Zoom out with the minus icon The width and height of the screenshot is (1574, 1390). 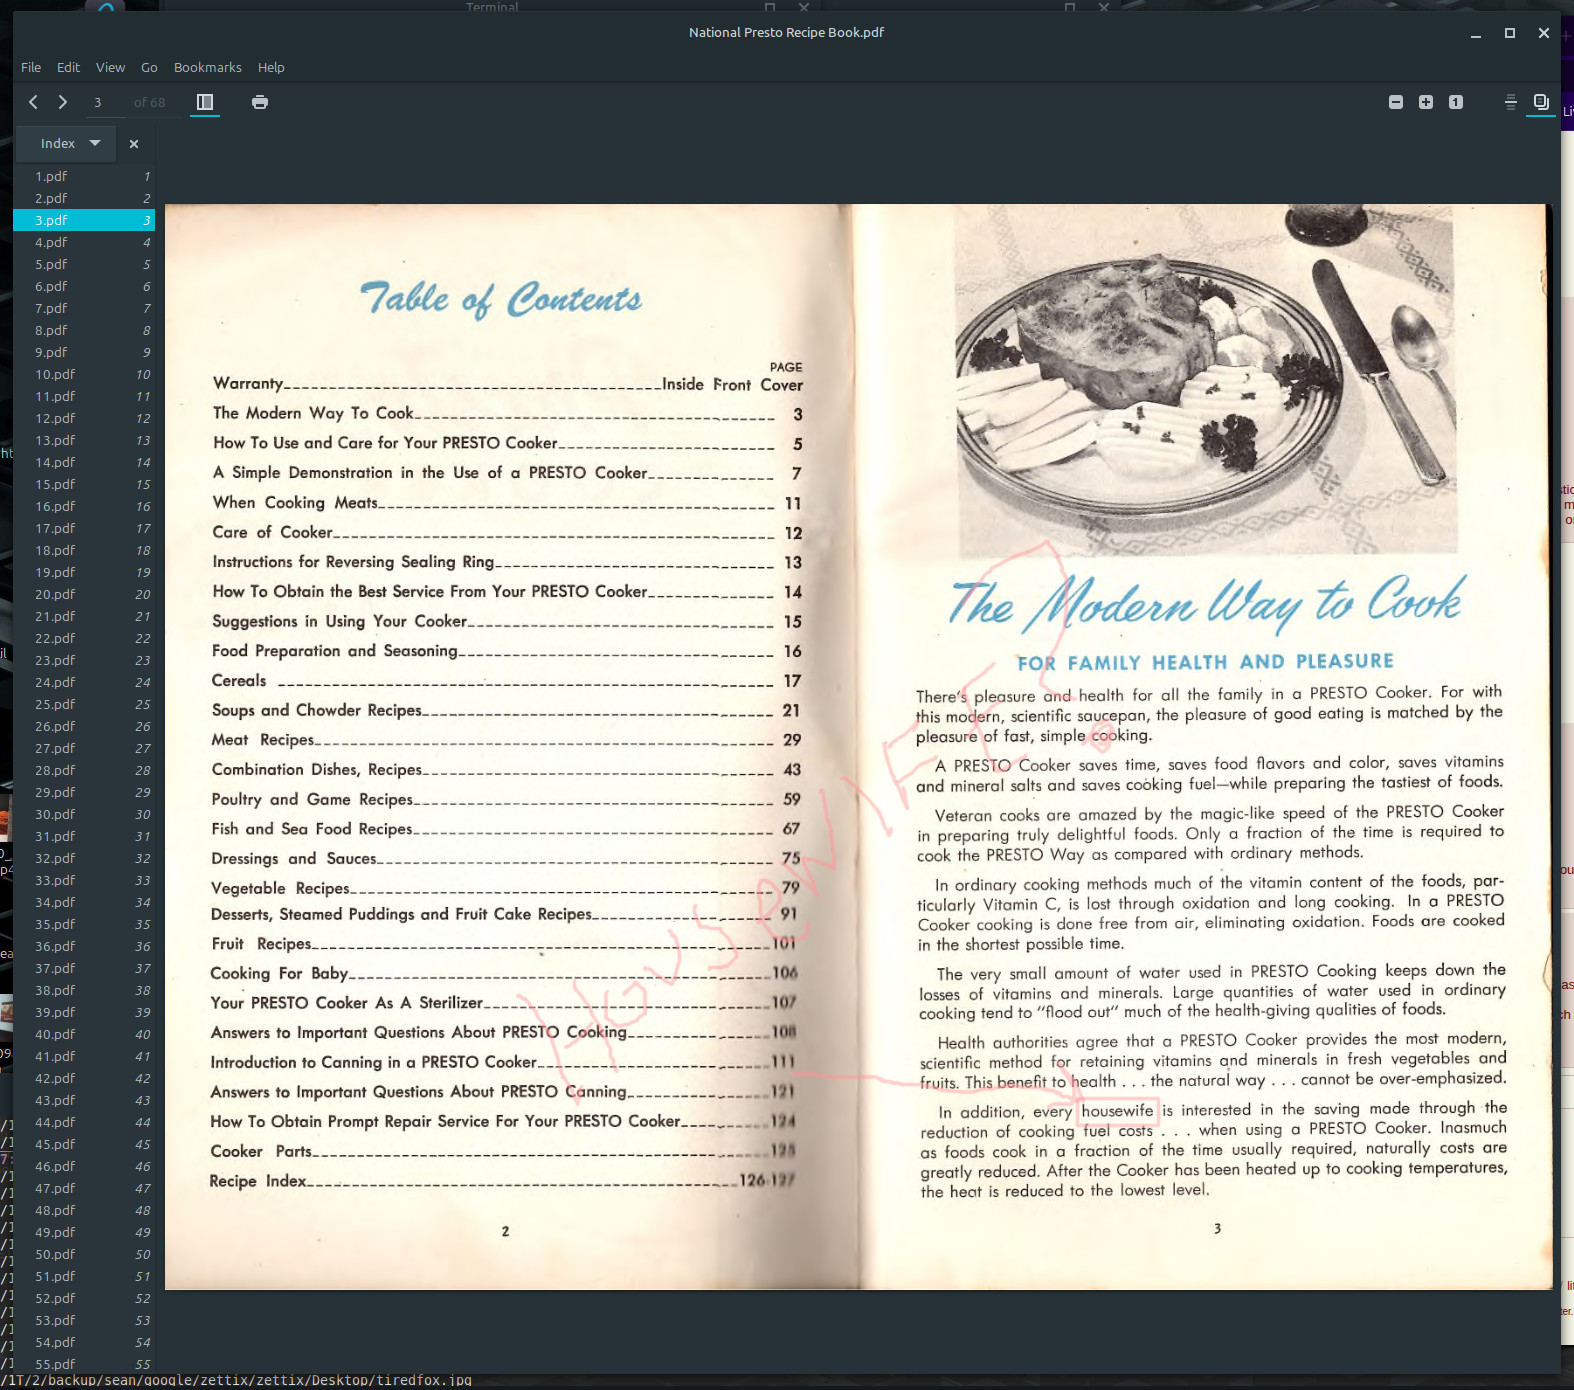(x=1396, y=102)
